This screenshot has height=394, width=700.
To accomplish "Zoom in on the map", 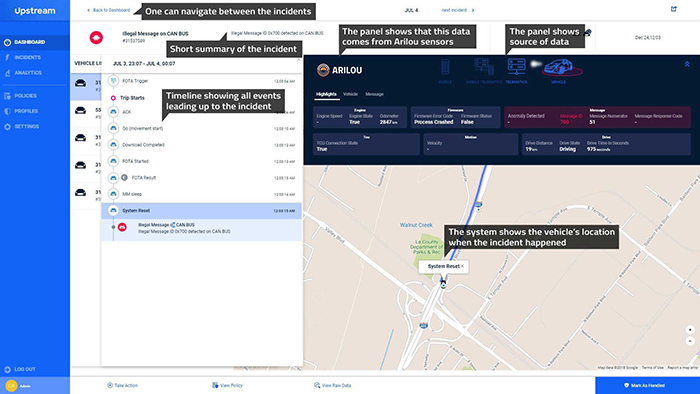I will [690, 330].
